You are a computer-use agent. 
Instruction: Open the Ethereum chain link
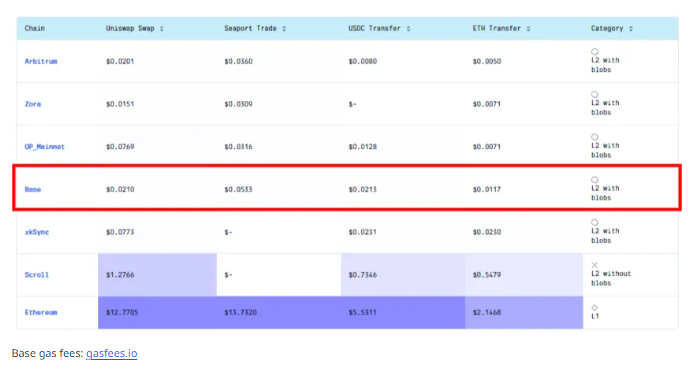[x=41, y=313]
